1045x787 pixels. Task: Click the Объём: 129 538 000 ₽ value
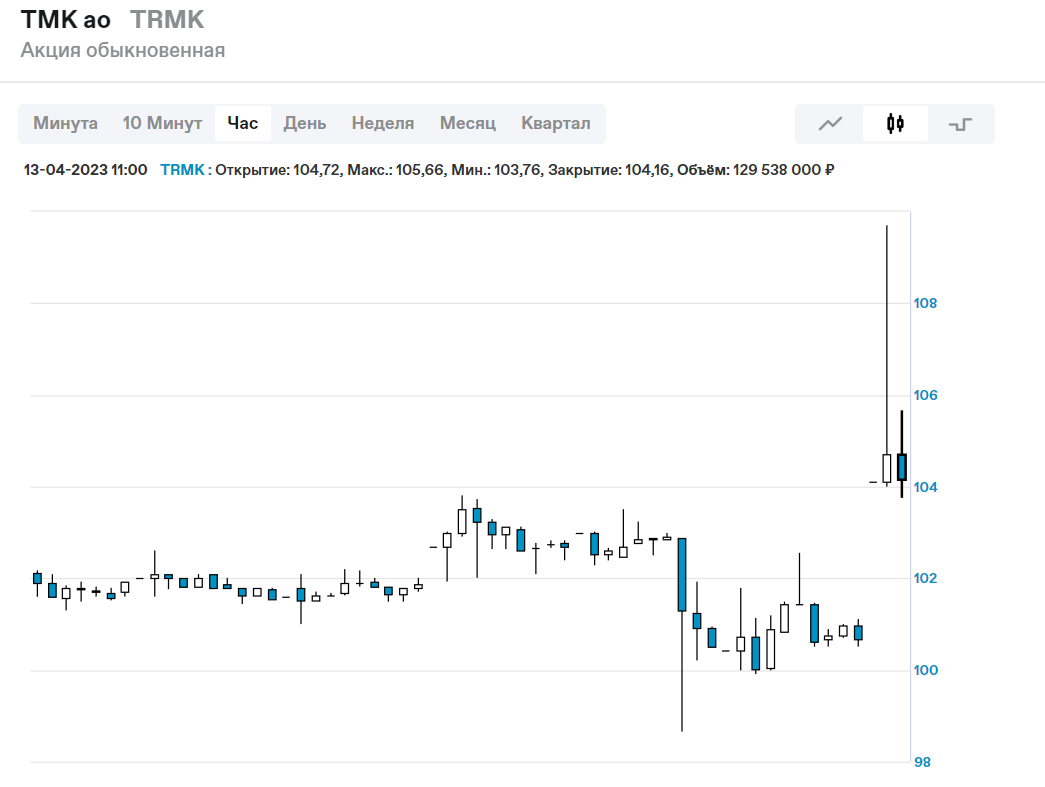756,170
